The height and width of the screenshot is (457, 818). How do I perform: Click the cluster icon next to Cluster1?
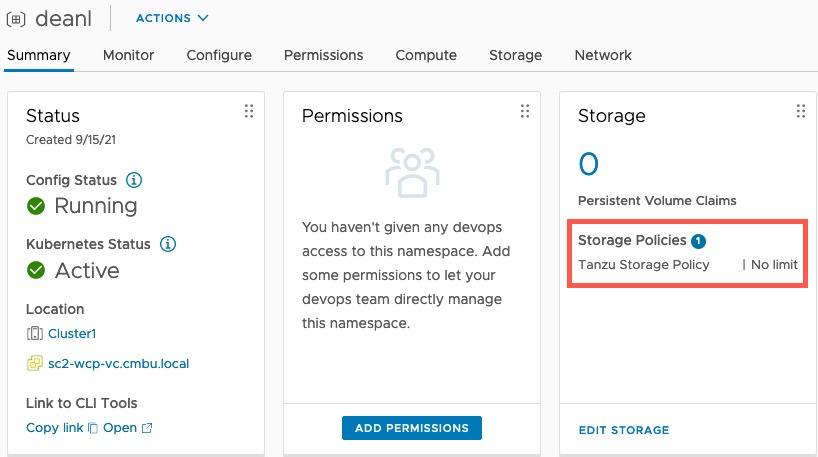[x=34, y=333]
